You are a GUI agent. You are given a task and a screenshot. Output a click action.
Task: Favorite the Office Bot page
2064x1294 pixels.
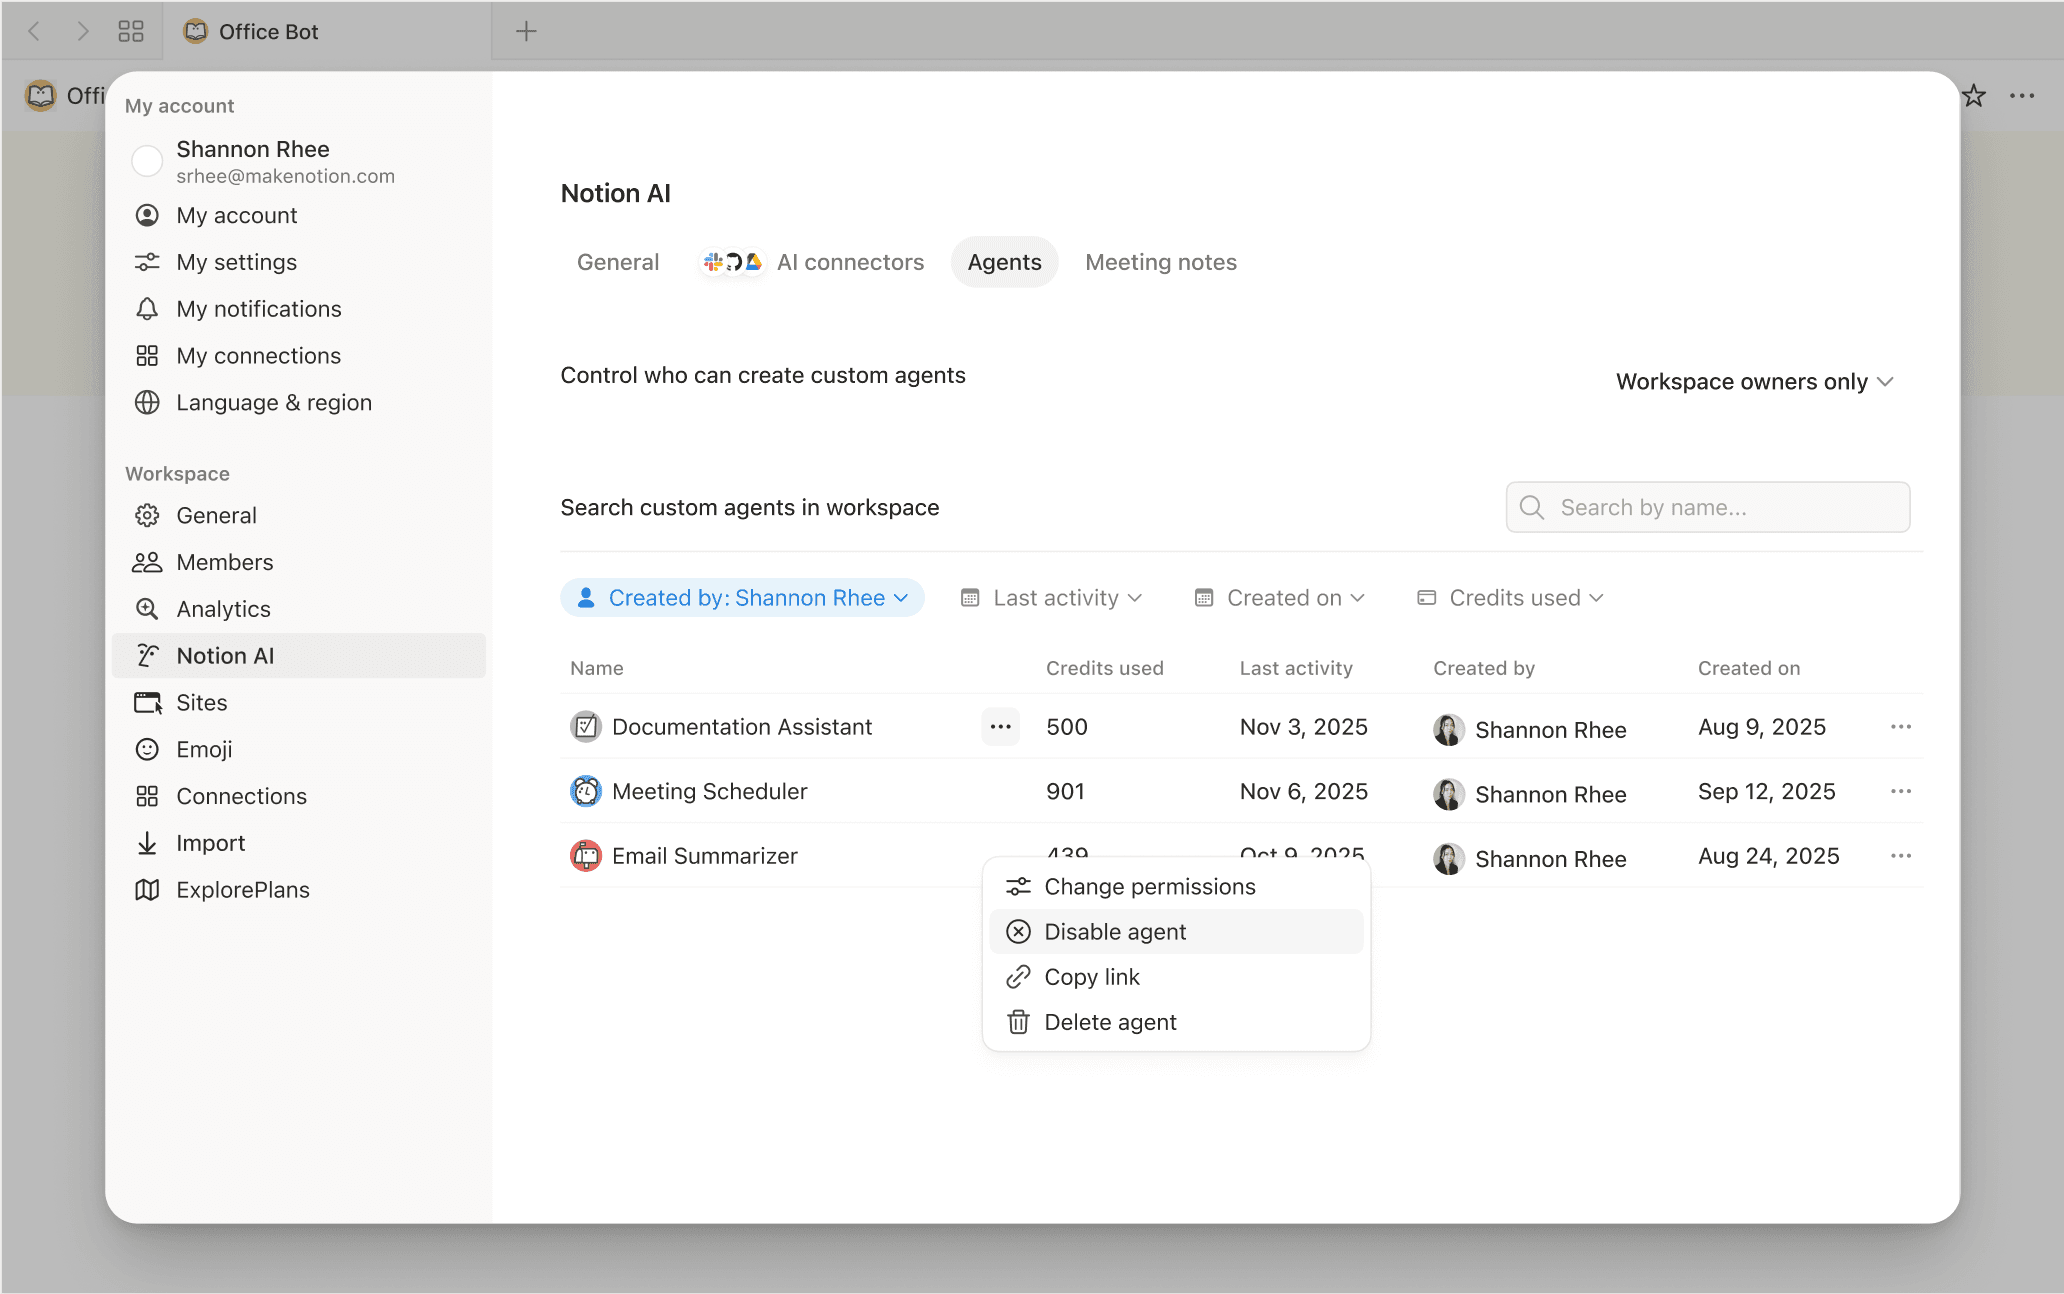pyautogui.click(x=1975, y=95)
